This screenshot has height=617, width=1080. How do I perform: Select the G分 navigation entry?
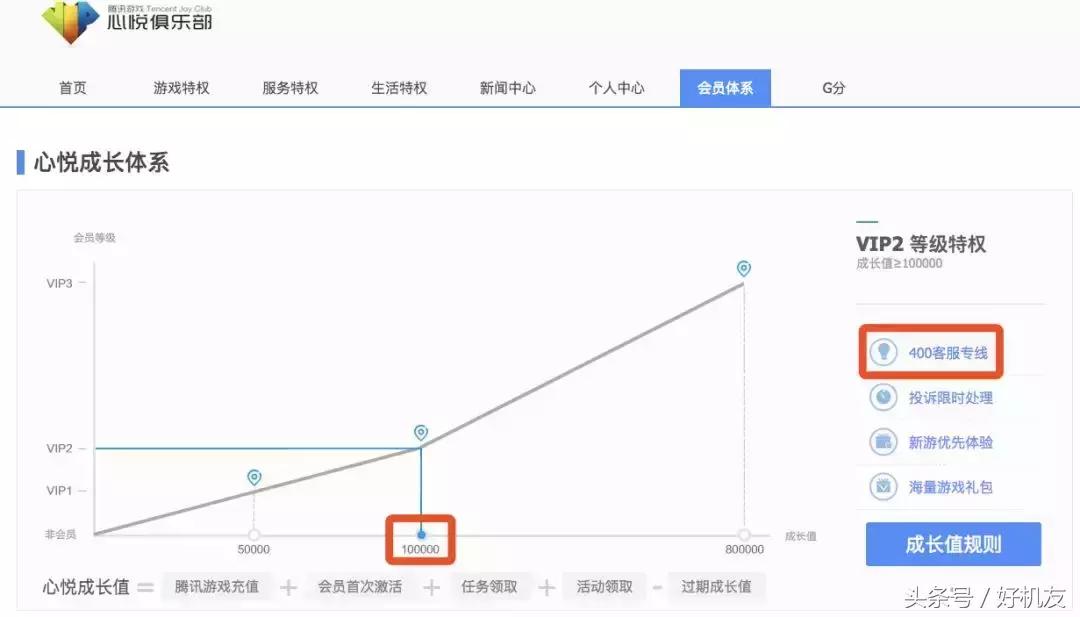point(832,88)
